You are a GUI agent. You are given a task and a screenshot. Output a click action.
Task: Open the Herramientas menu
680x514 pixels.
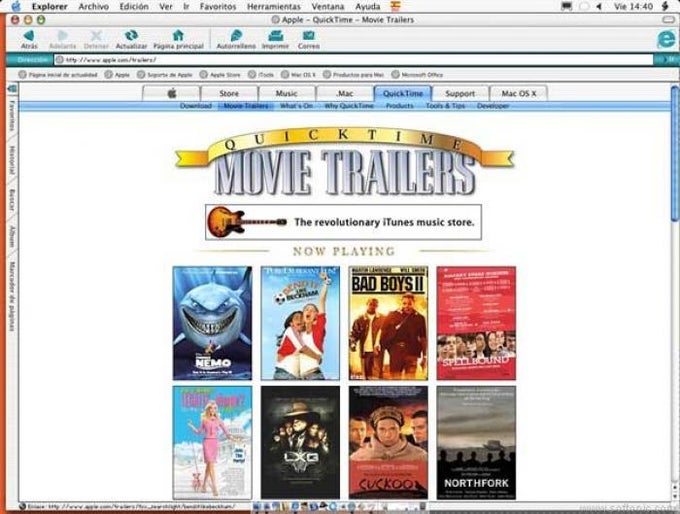pos(274,7)
